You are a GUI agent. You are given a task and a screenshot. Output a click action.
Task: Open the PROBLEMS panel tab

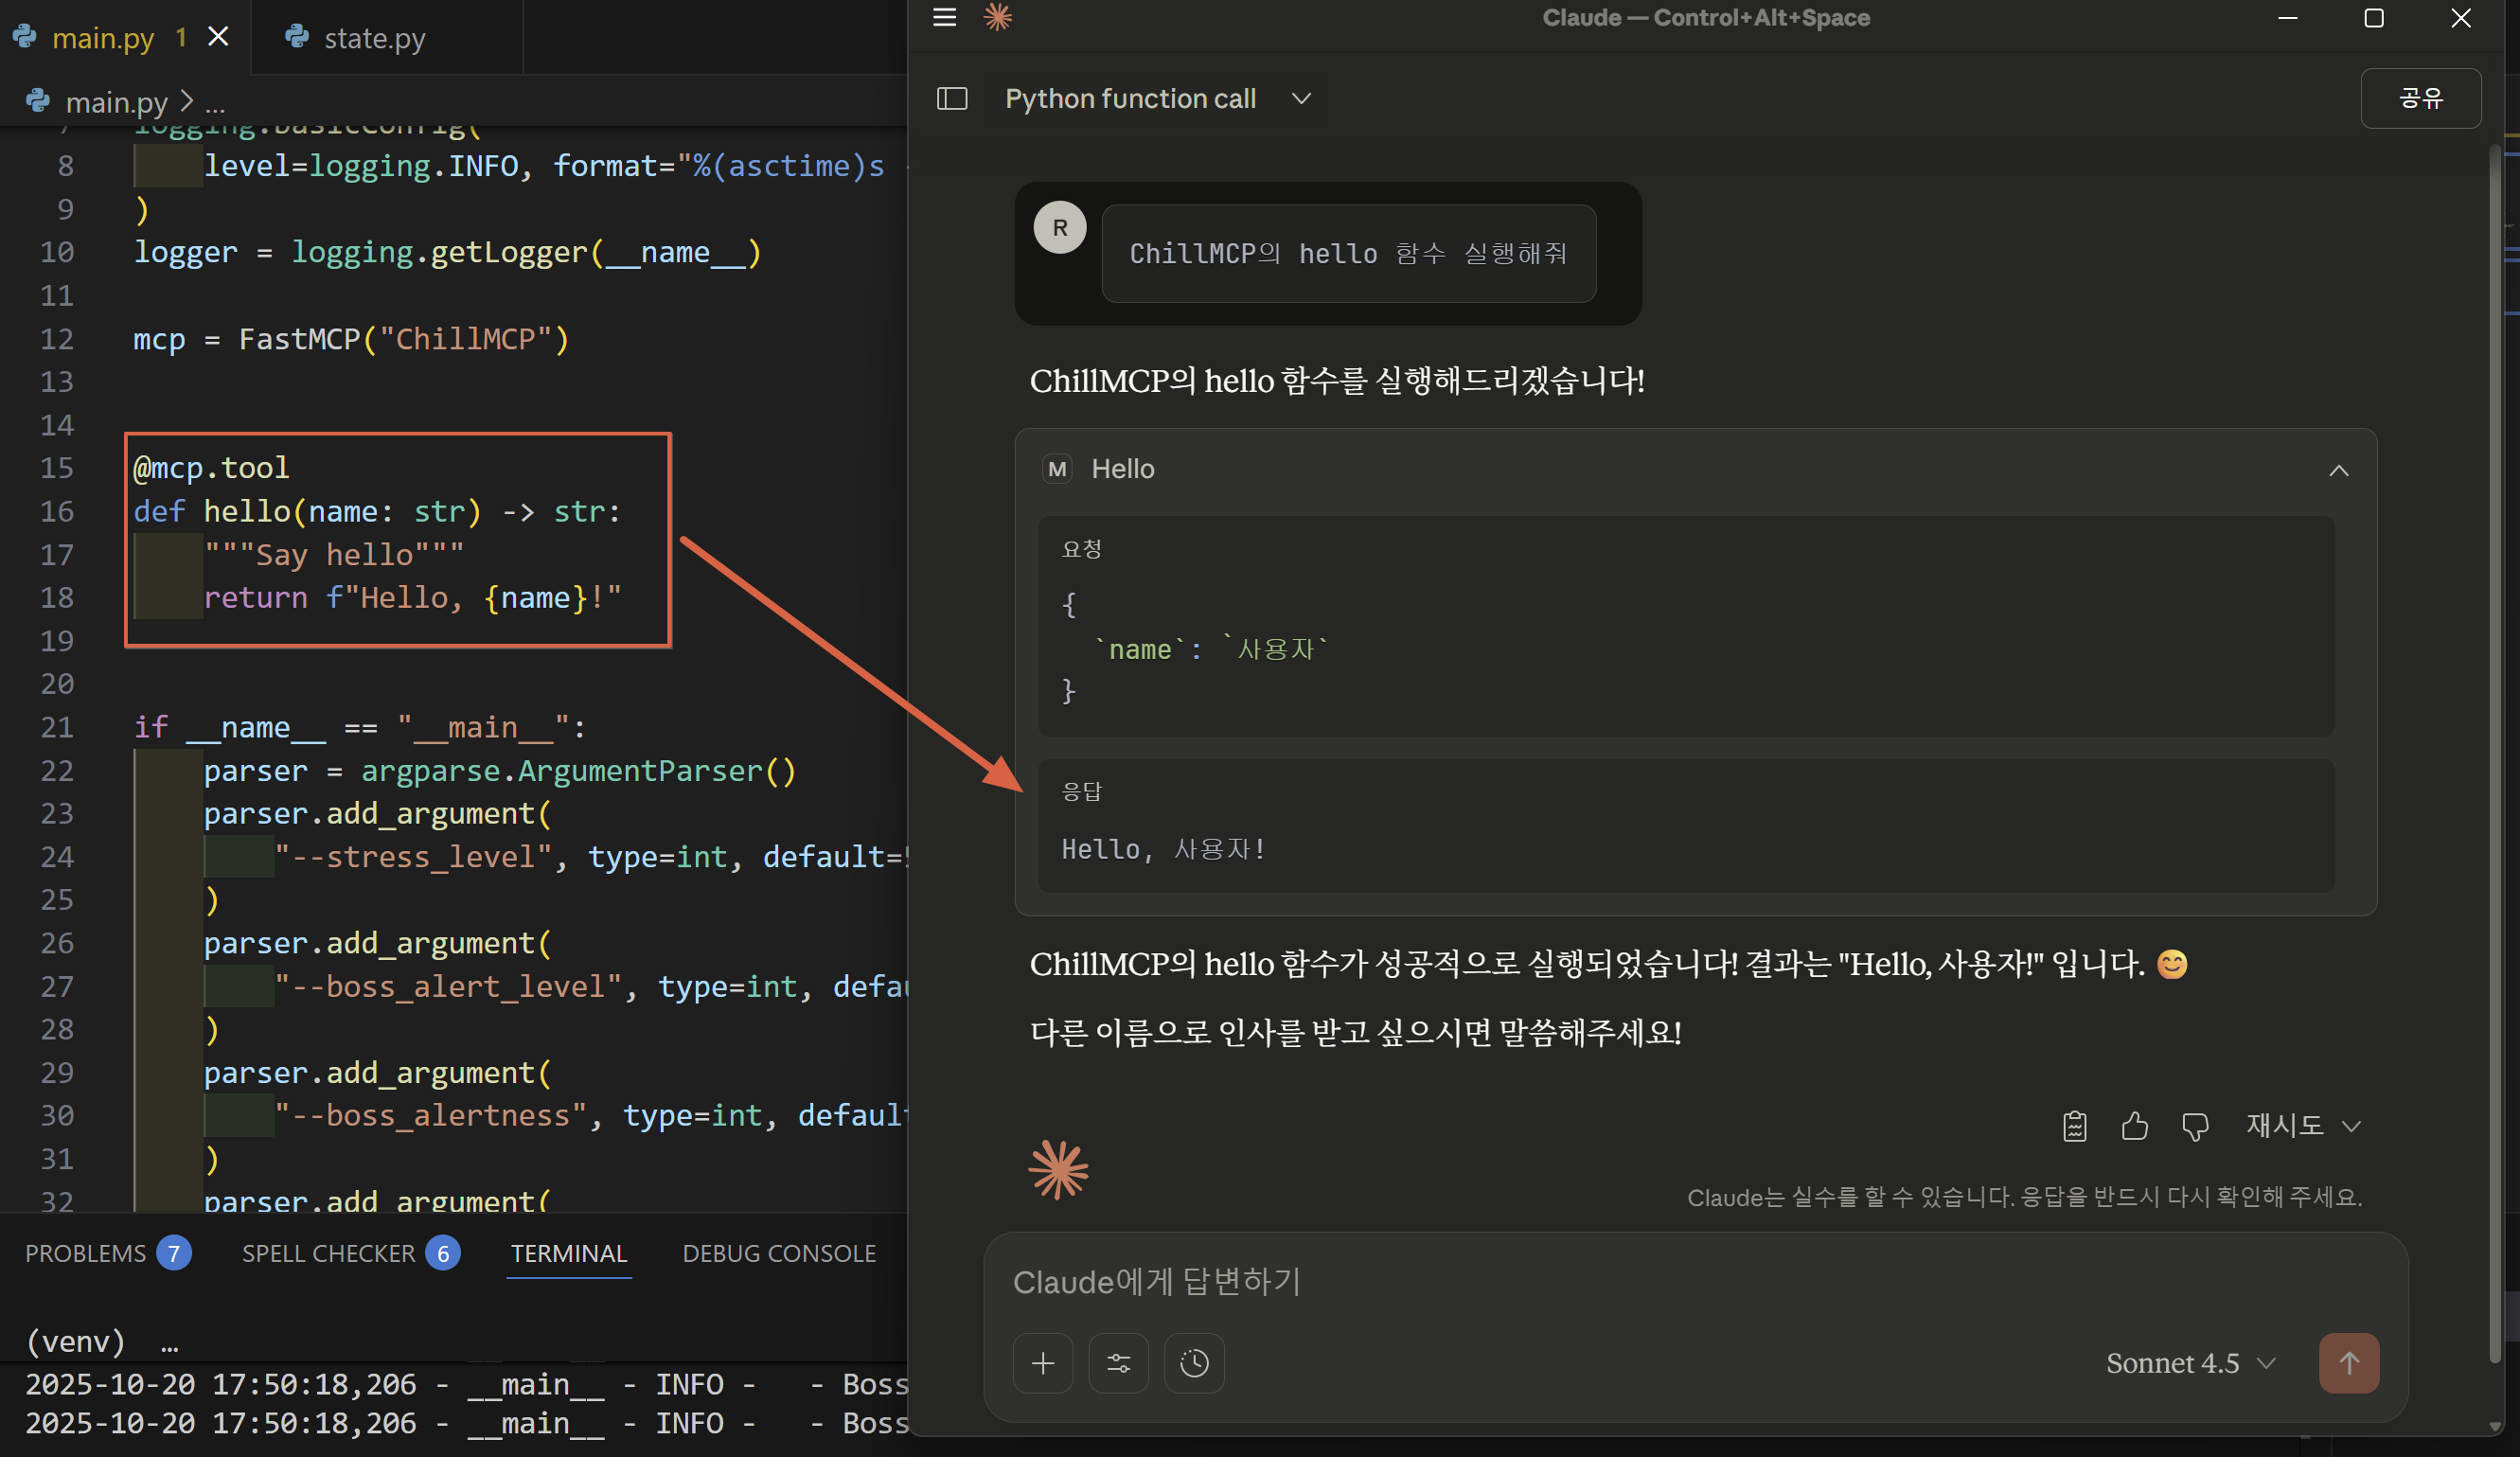pos(86,1253)
